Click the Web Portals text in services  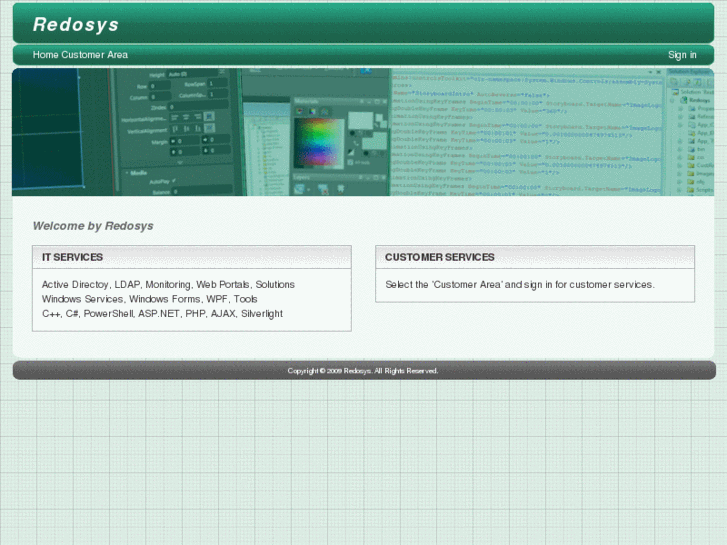(x=223, y=285)
